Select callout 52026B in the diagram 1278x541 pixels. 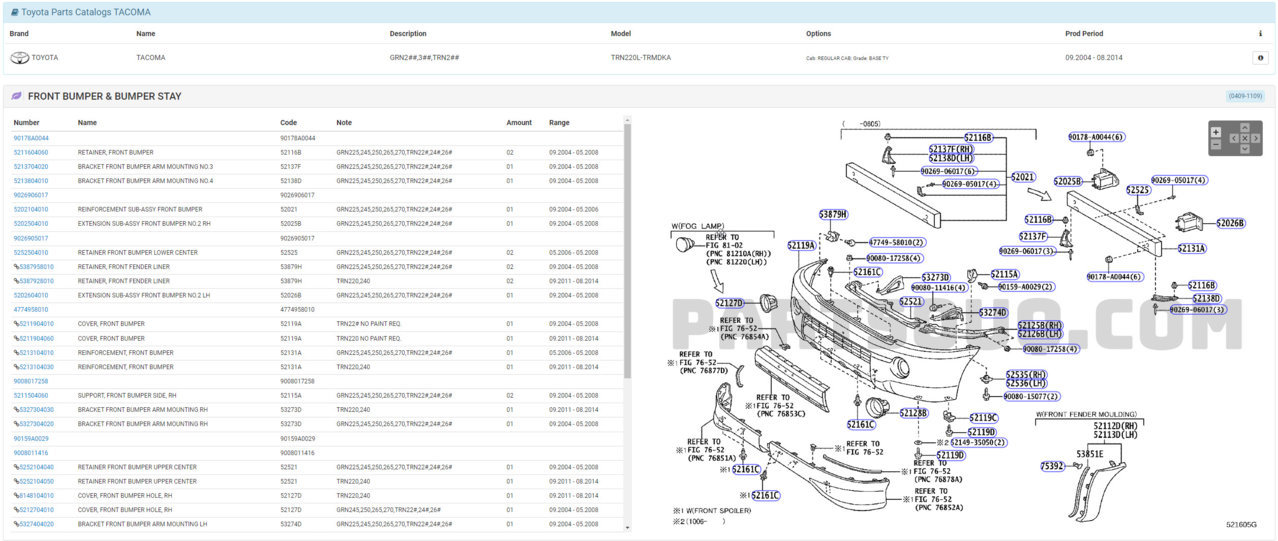[x=1231, y=223]
